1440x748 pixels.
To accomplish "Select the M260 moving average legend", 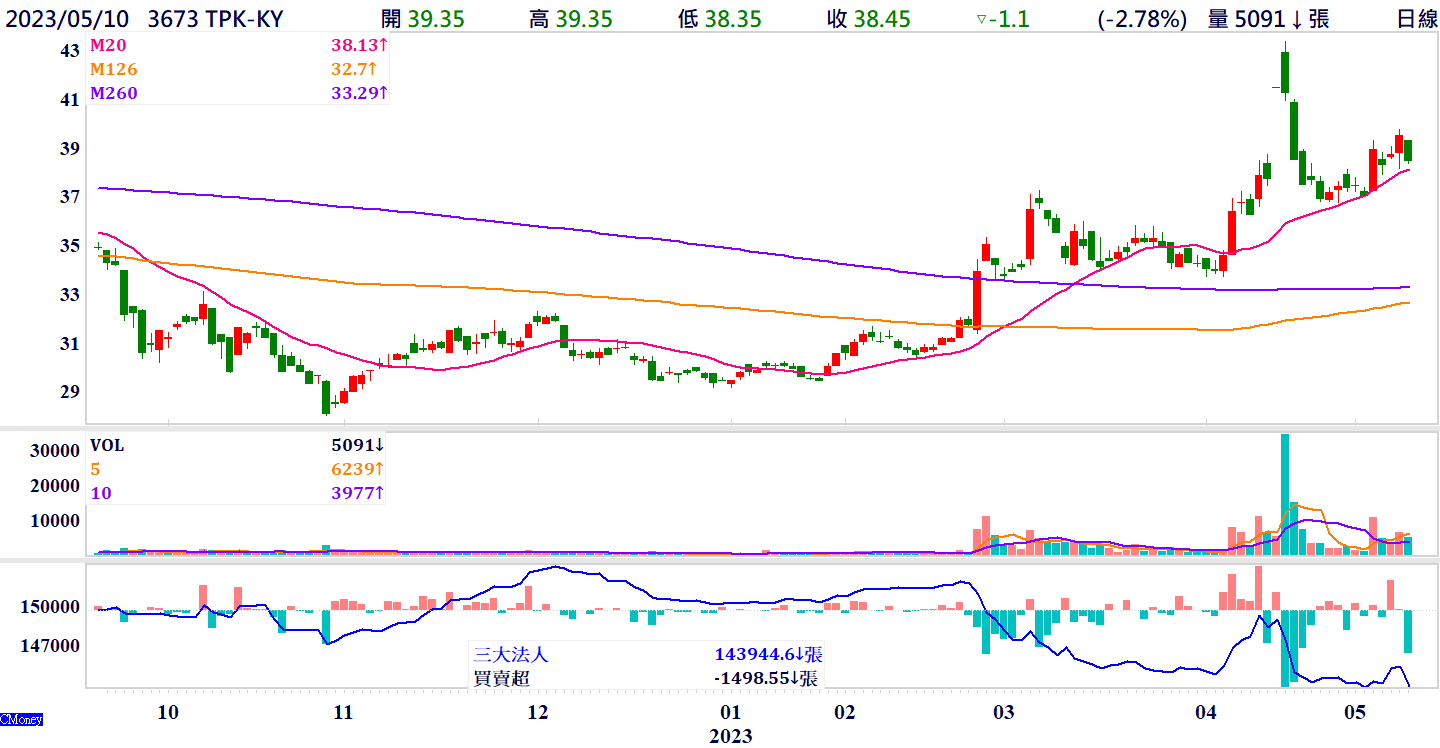I will pyautogui.click(x=113, y=93).
